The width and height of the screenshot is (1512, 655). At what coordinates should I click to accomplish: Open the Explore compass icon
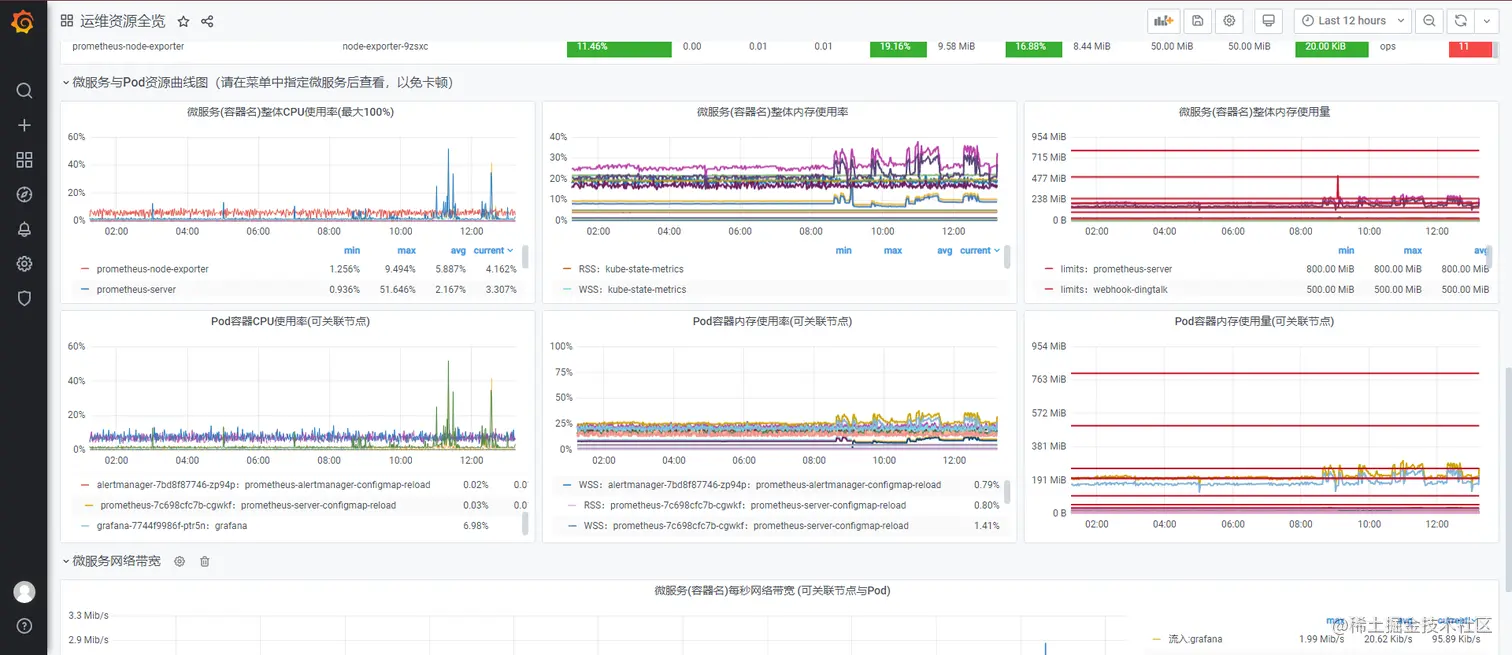click(24, 195)
